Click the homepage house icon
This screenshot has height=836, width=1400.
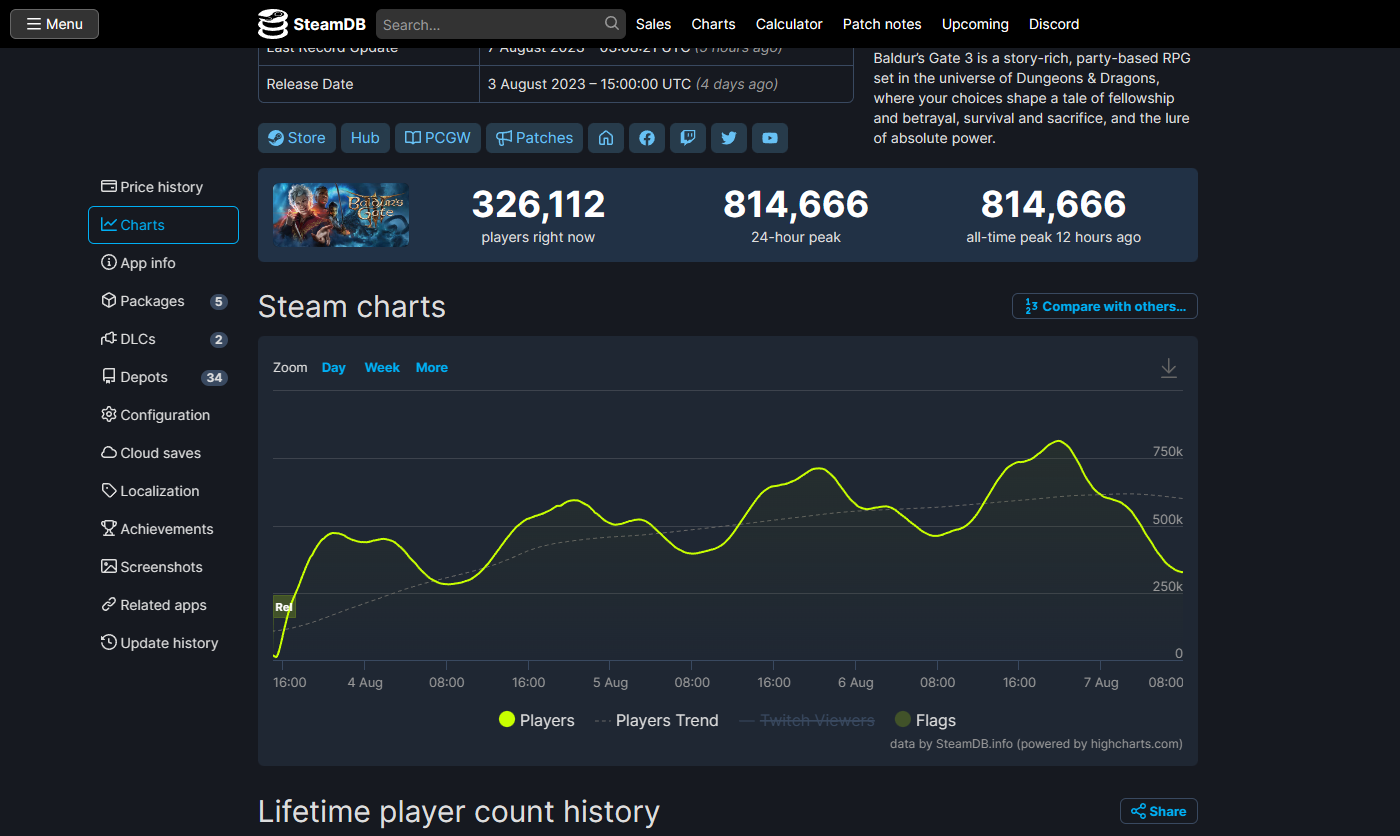point(606,138)
